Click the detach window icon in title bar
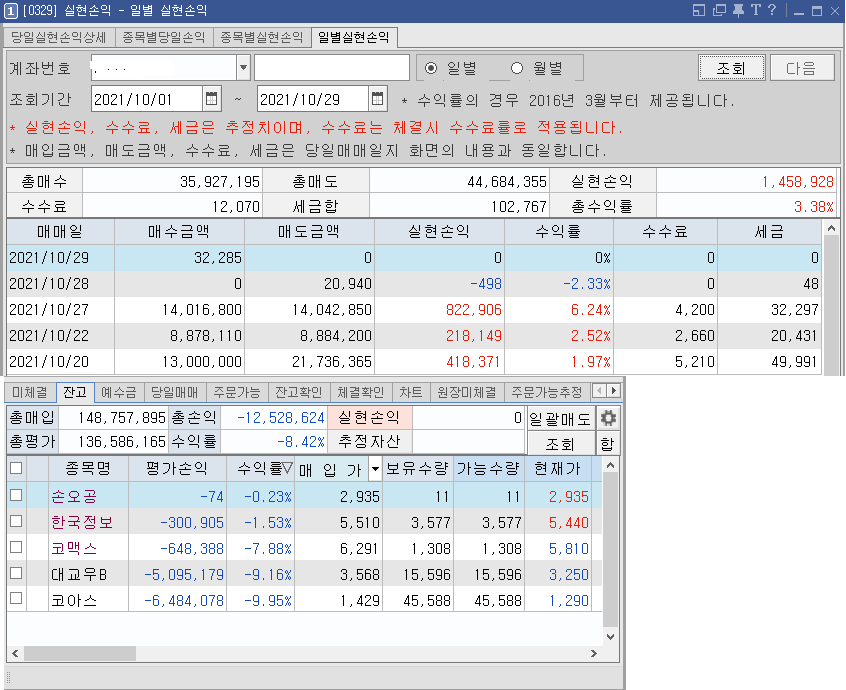The width and height of the screenshot is (846, 690). pyautogui.click(x=719, y=10)
